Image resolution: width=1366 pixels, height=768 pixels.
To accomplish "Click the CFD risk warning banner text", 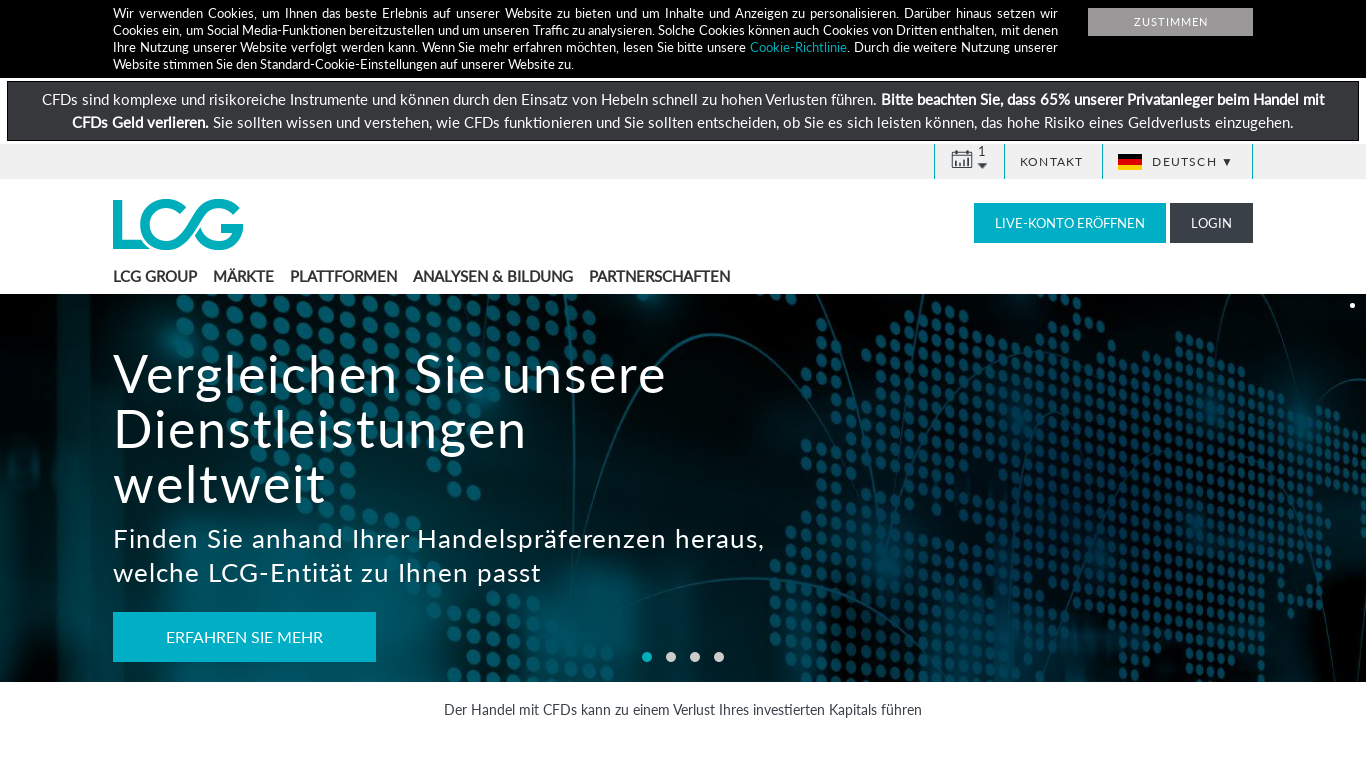I will click(683, 111).
